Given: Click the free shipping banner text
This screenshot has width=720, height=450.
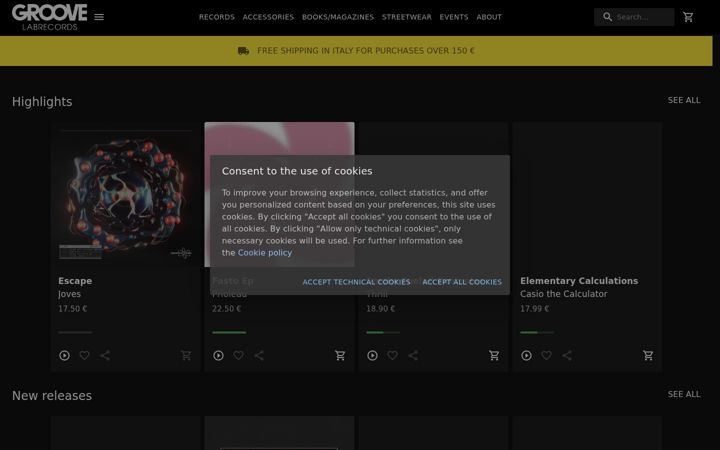Looking at the screenshot, I should (366, 51).
